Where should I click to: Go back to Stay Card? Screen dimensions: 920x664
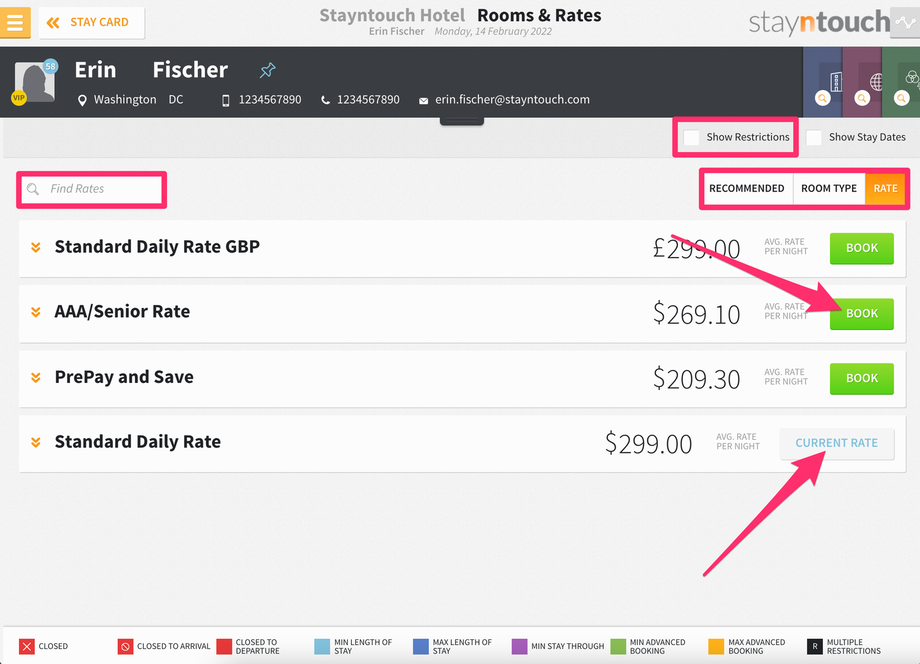click(x=92, y=23)
